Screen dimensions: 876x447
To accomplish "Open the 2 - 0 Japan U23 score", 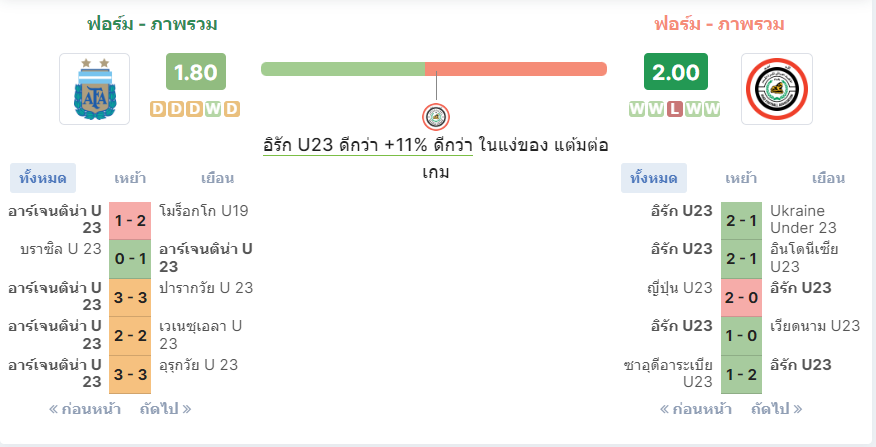I will pos(741,298).
